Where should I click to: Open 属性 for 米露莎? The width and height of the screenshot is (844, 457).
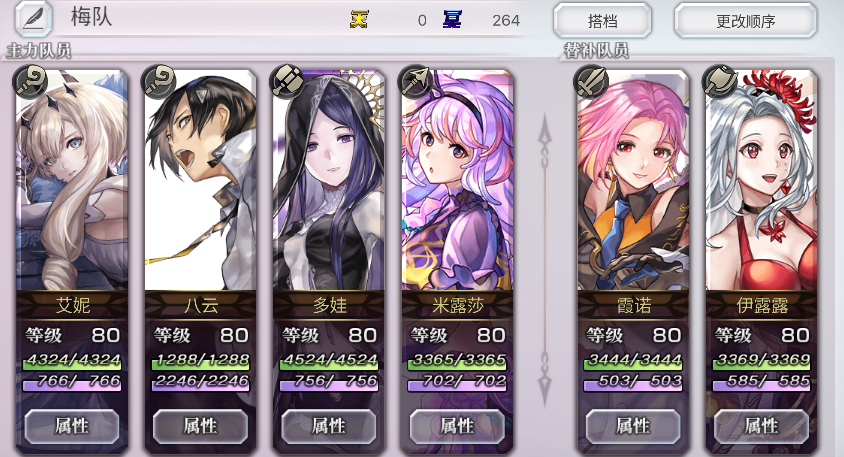(x=457, y=426)
